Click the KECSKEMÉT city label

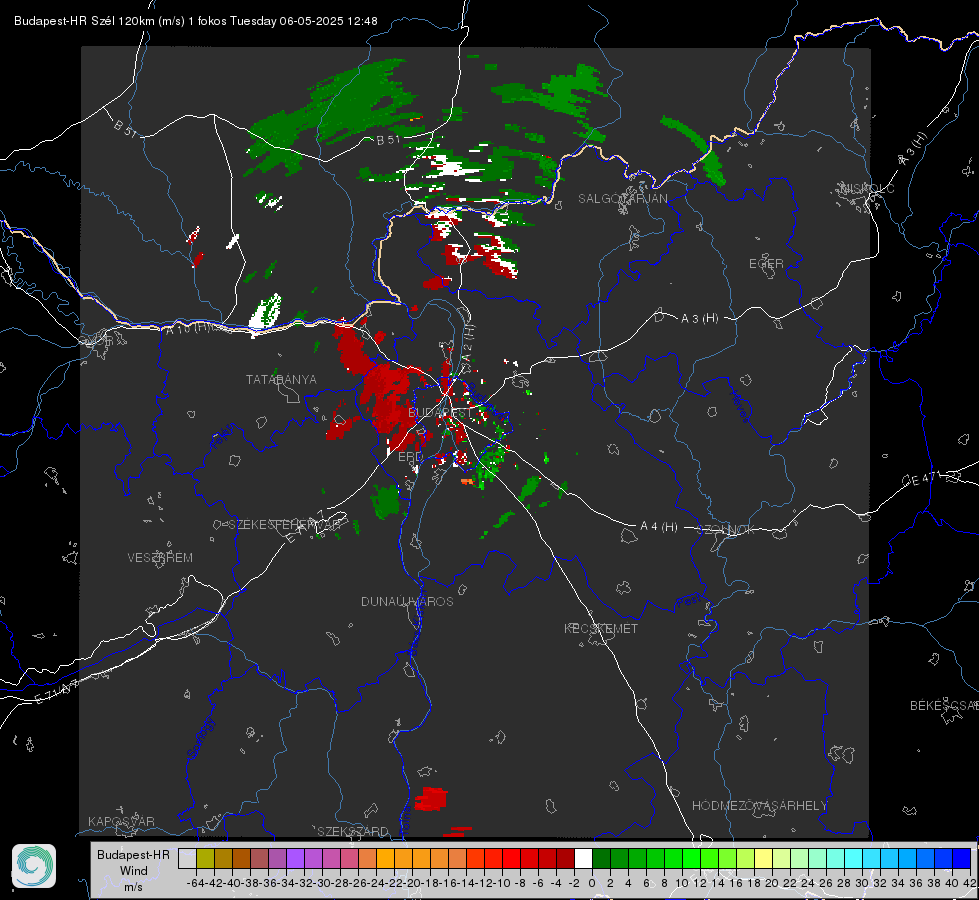(x=601, y=629)
